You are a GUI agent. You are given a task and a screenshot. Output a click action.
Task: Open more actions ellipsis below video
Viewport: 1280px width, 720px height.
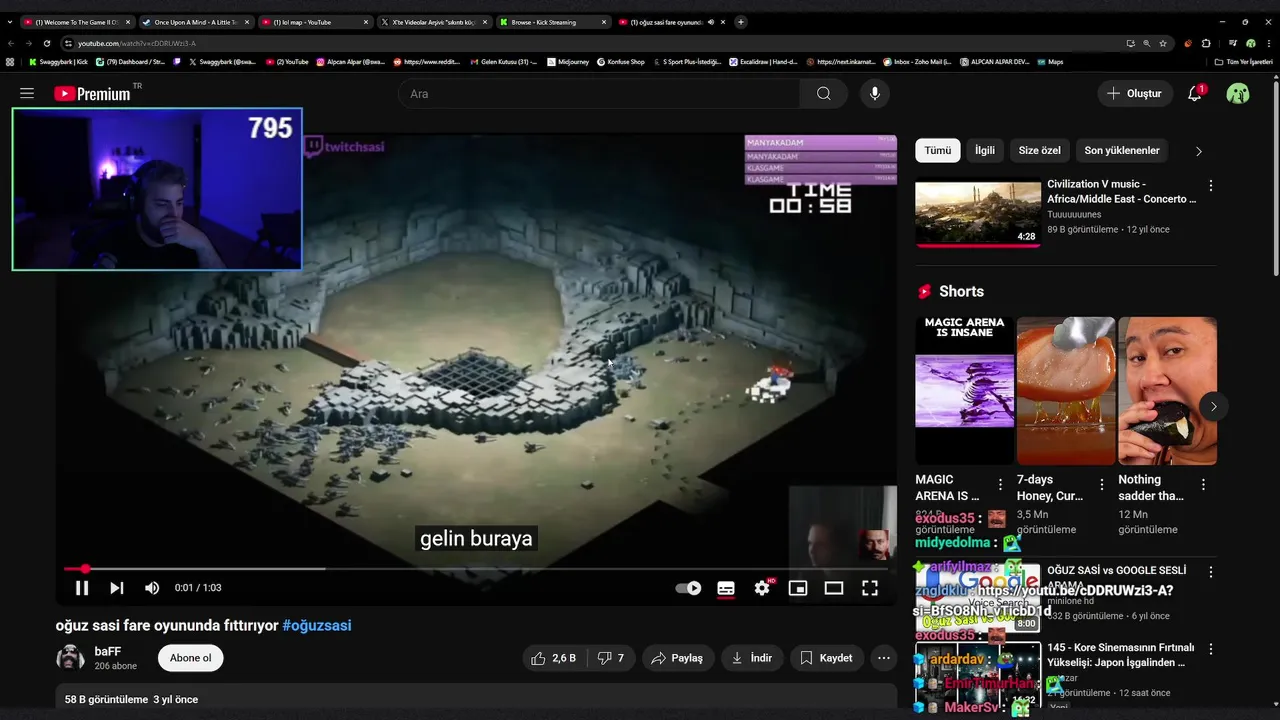884,658
